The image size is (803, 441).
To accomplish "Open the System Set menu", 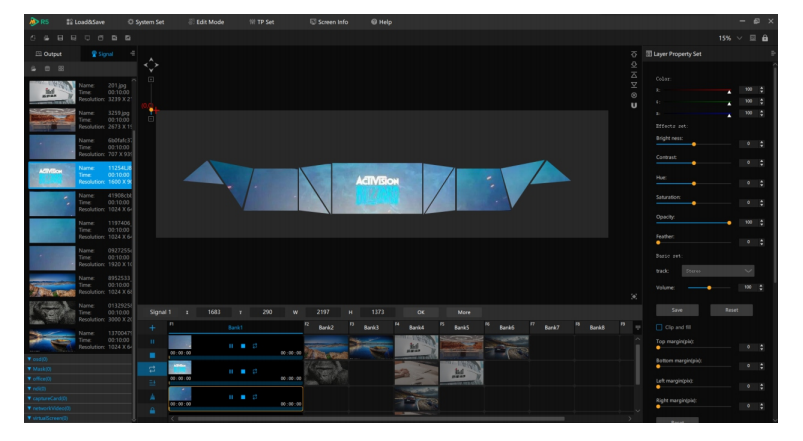I will tap(146, 22).
